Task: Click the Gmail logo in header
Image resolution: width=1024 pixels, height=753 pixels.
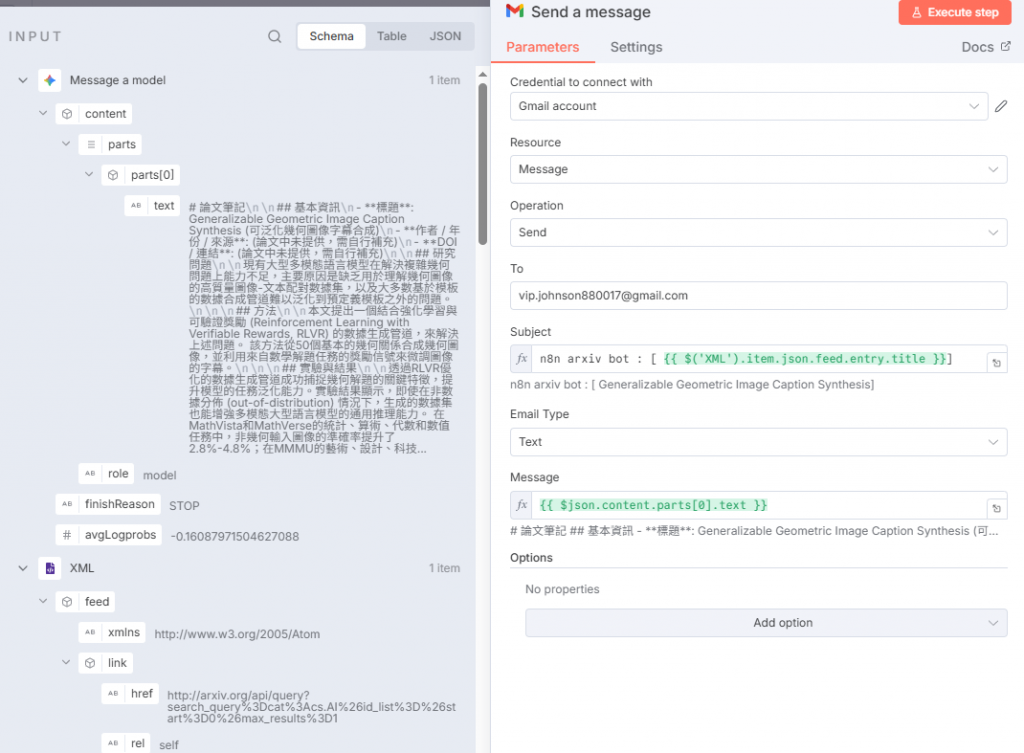Action: coord(515,11)
